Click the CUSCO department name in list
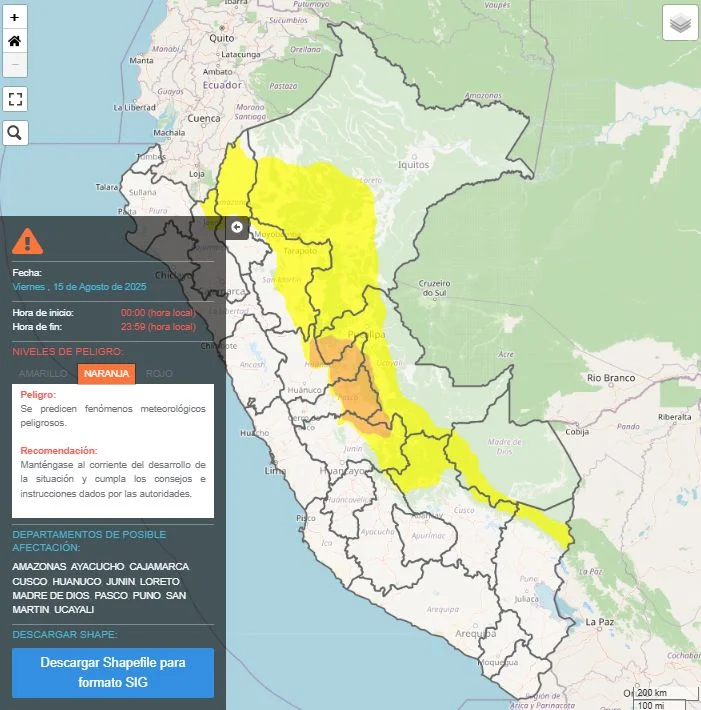Screen dimensions: 701x710 click(x=30, y=581)
